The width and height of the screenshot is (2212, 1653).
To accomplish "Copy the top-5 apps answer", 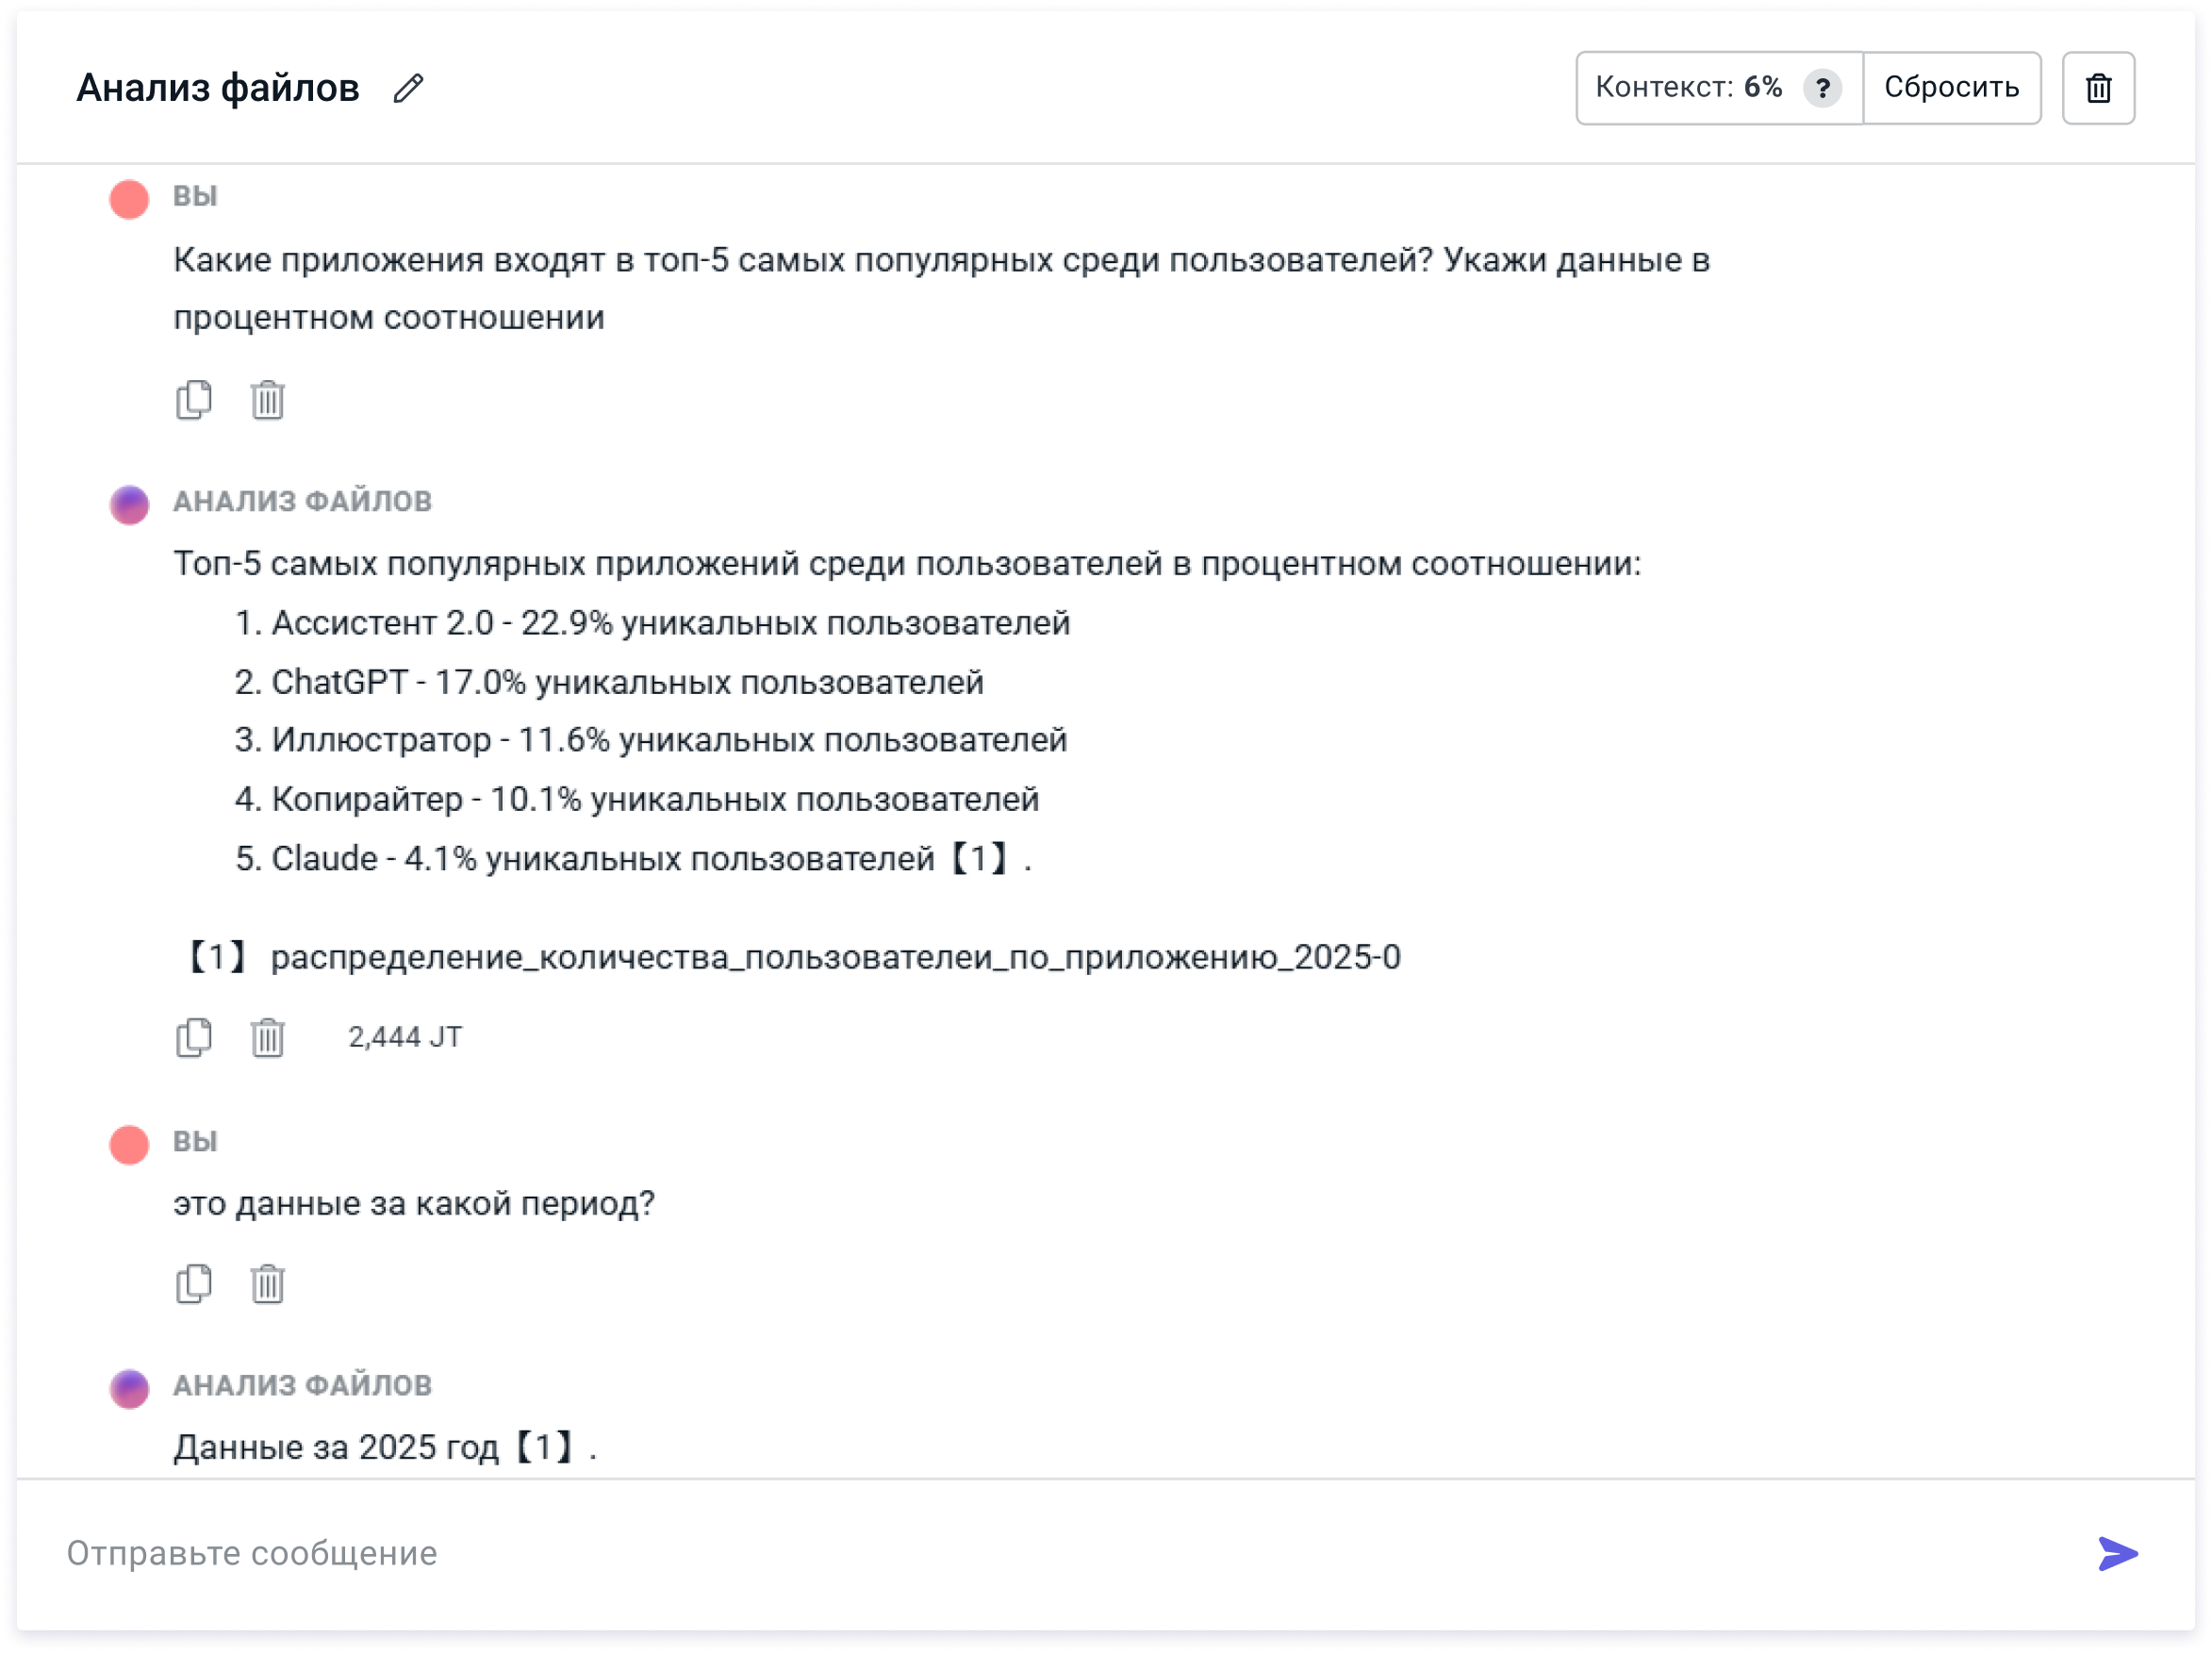I will coord(194,1037).
